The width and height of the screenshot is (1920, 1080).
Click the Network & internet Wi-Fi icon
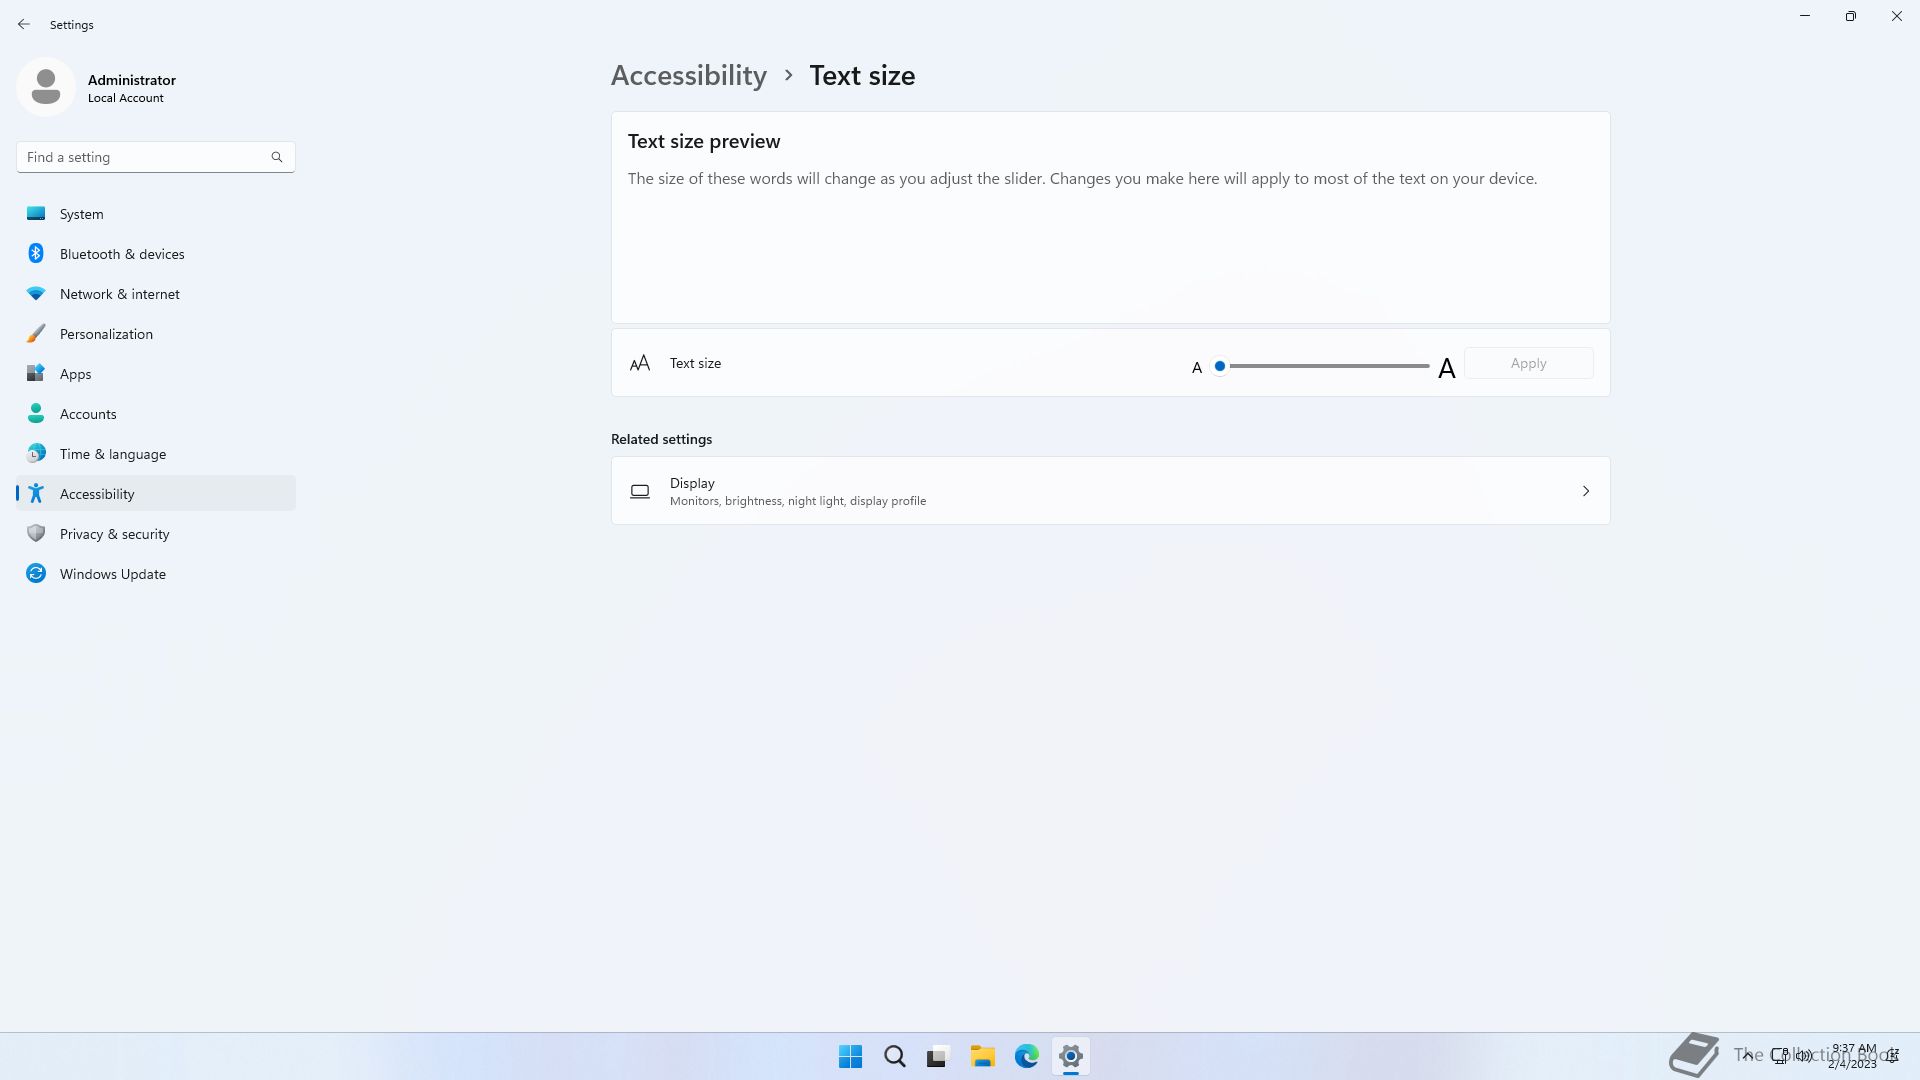click(x=36, y=294)
